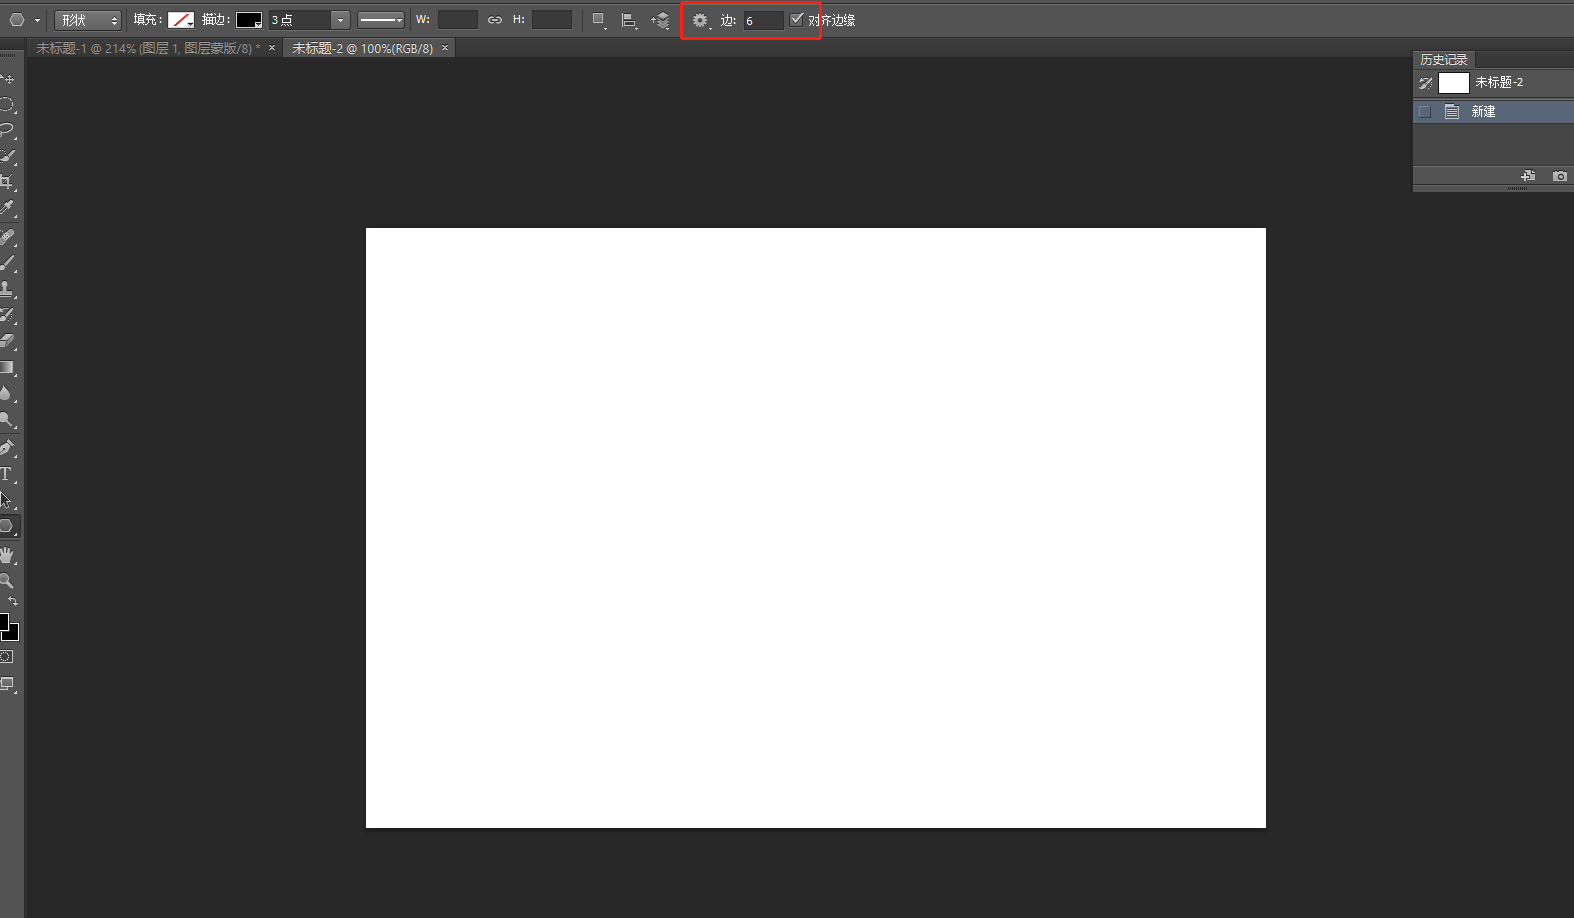The height and width of the screenshot is (918, 1574).
Task: Toggle Quick Mask mode
Action: click(x=7, y=657)
